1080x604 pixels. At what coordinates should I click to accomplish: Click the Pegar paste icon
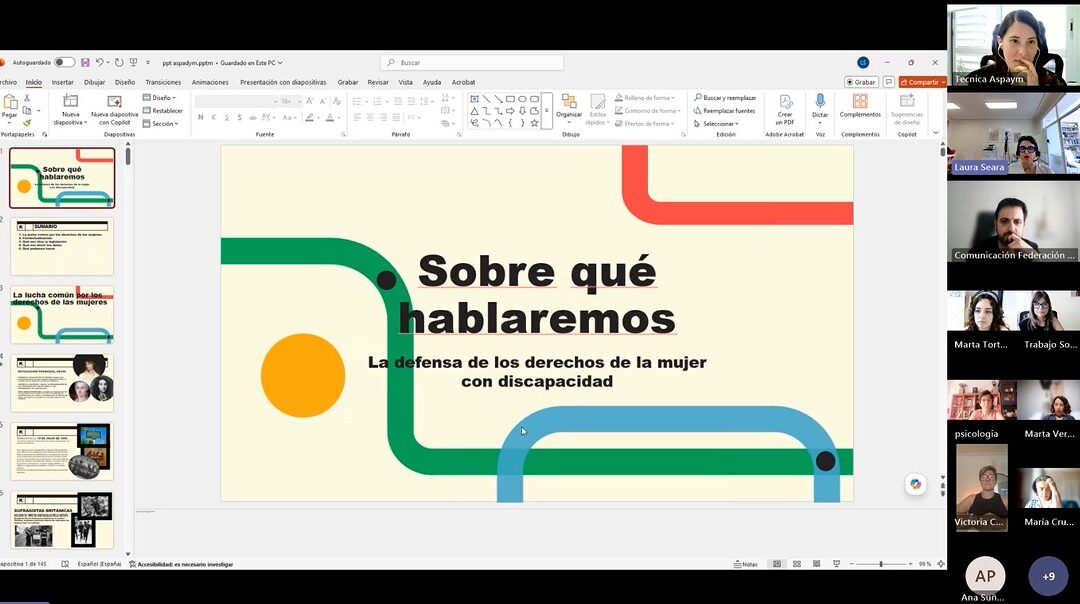coord(10,102)
